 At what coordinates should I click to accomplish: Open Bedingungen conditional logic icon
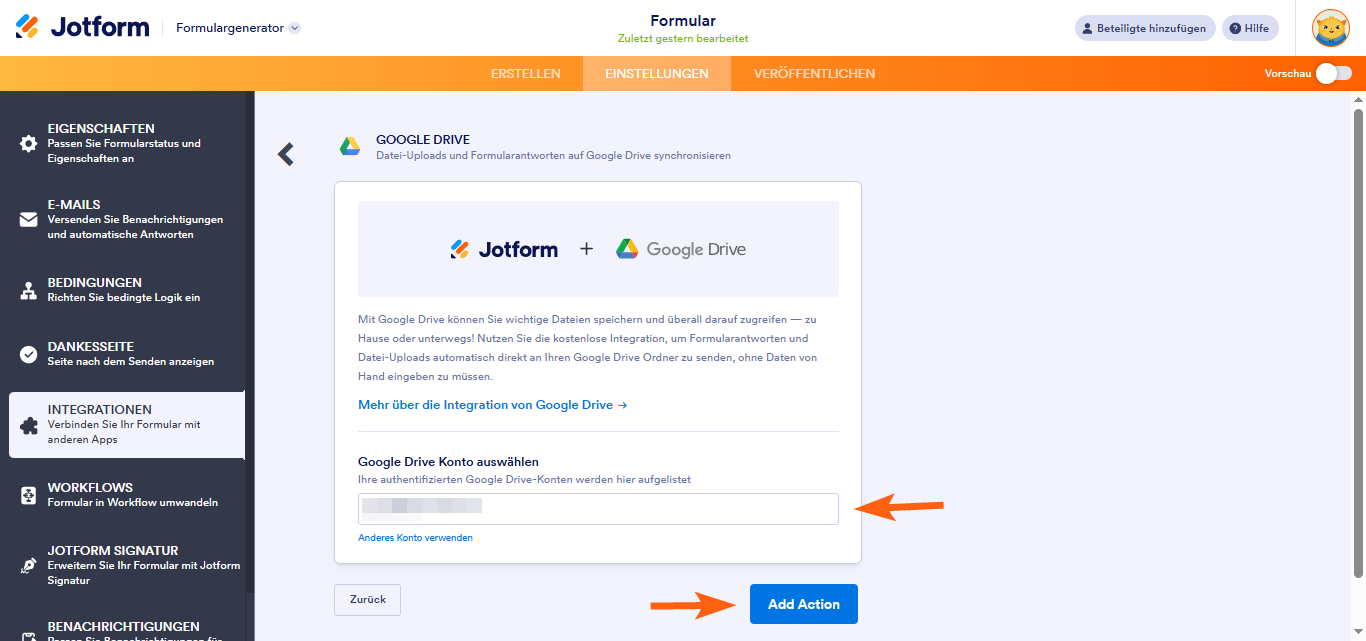pyautogui.click(x=29, y=291)
